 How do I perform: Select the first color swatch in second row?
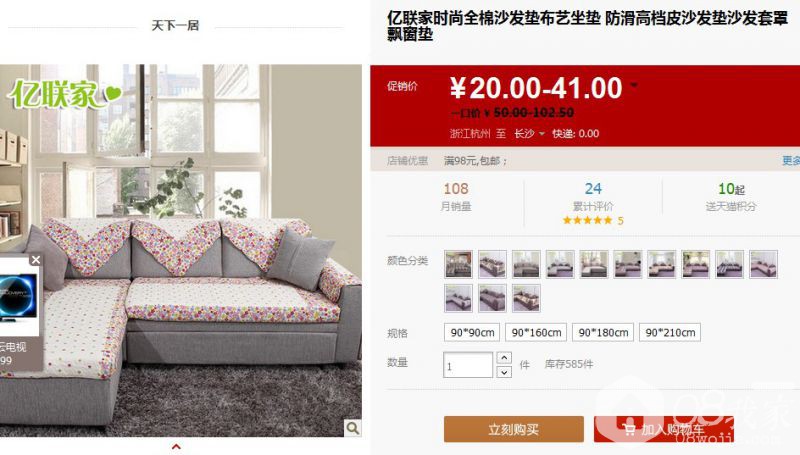(458, 298)
